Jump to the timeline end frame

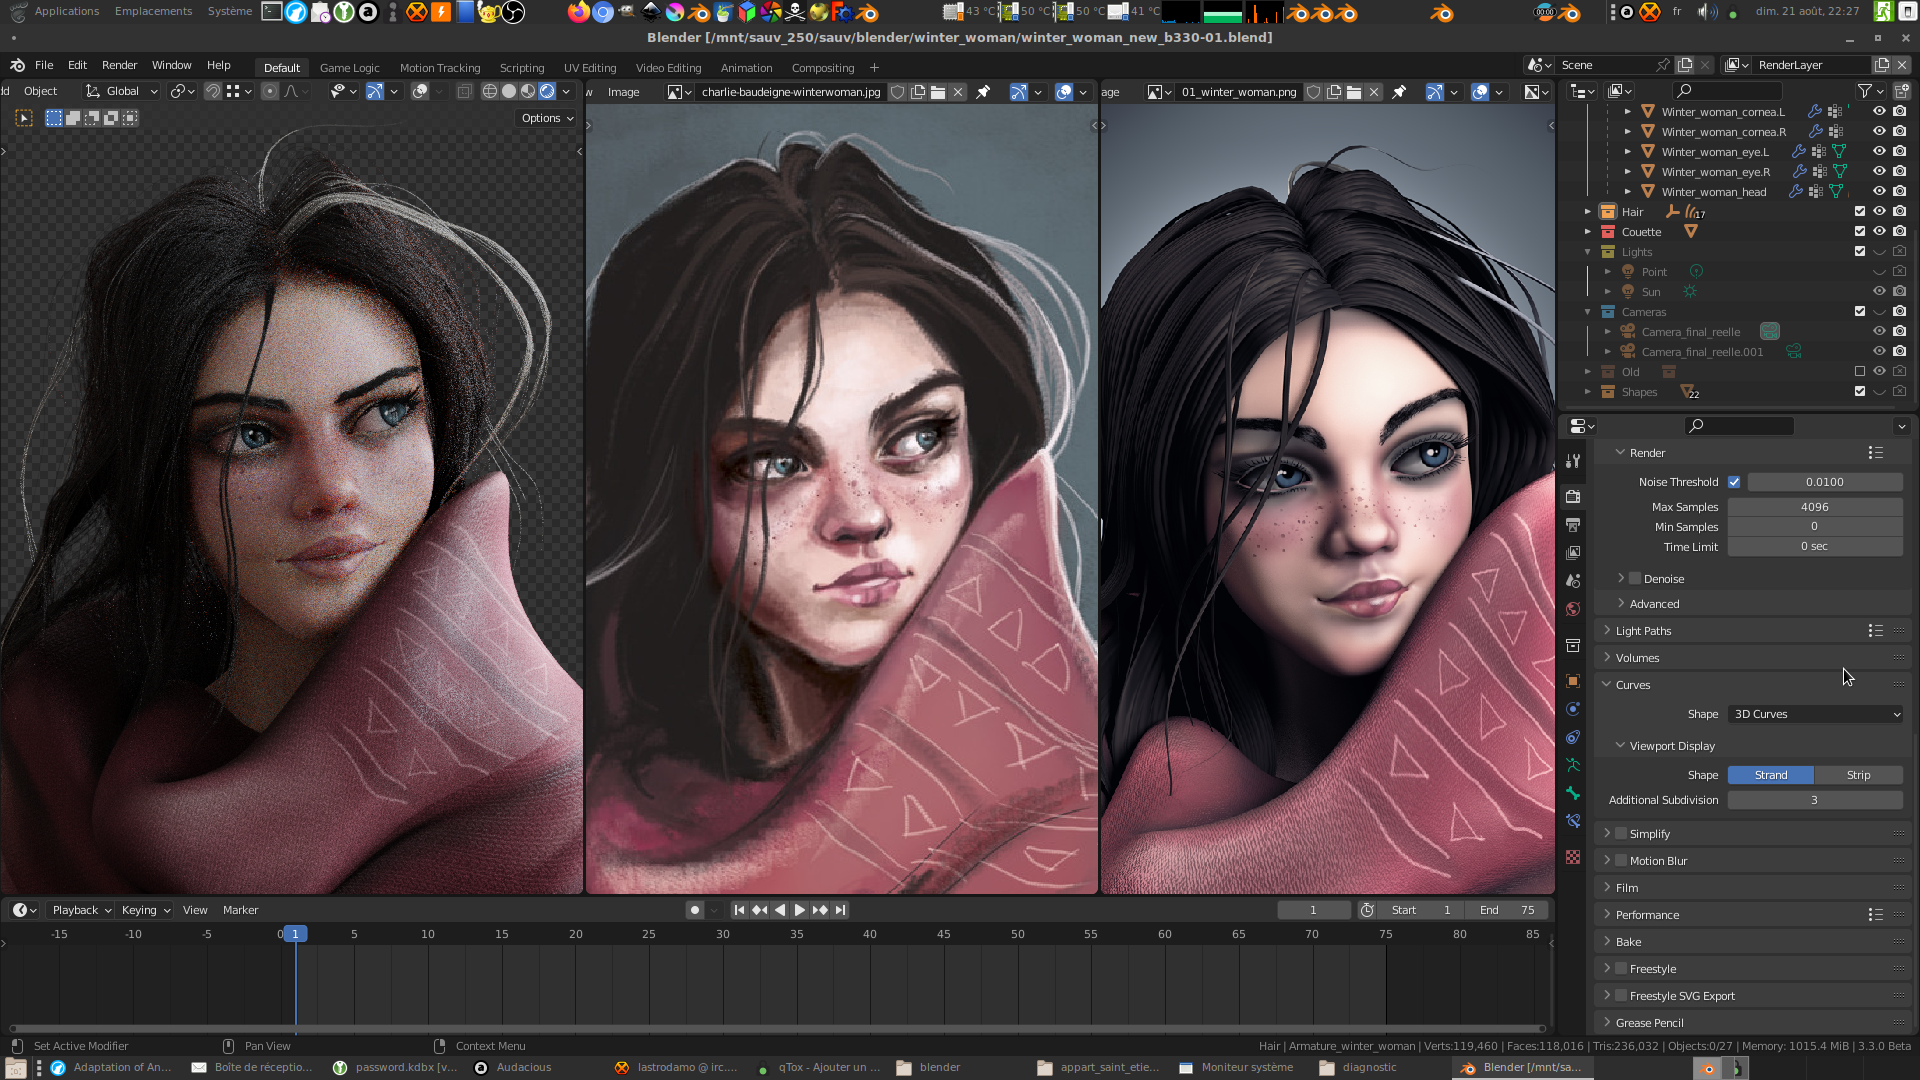(x=841, y=910)
